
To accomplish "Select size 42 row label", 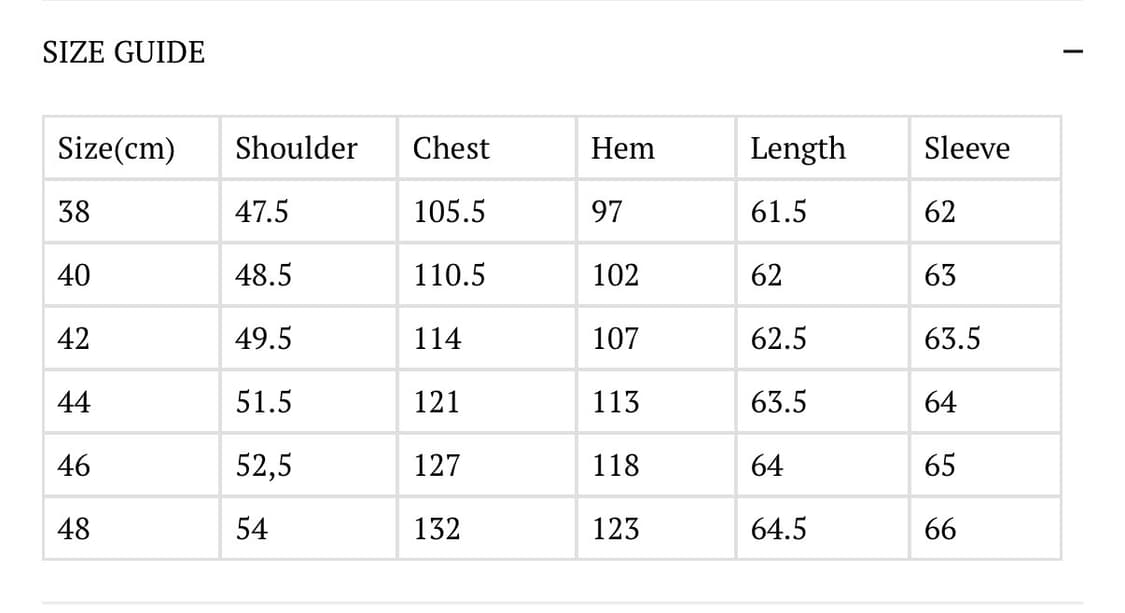I will coord(74,339).
